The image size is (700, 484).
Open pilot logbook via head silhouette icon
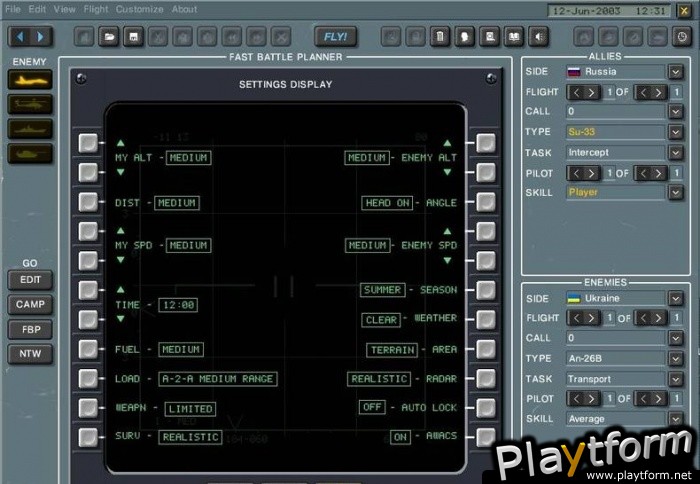point(464,37)
